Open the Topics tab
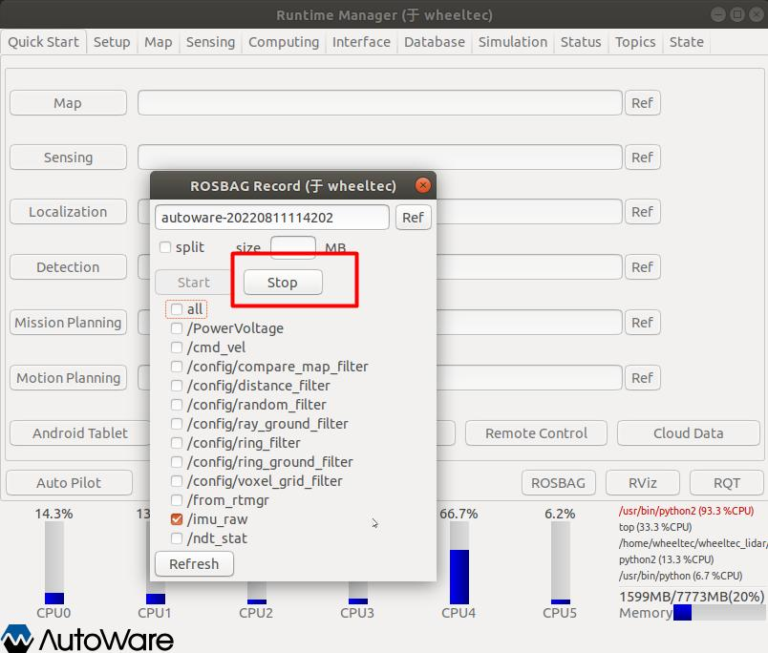Image resolution: width=768 pixels, height=653 pixels. coord(635,42)
